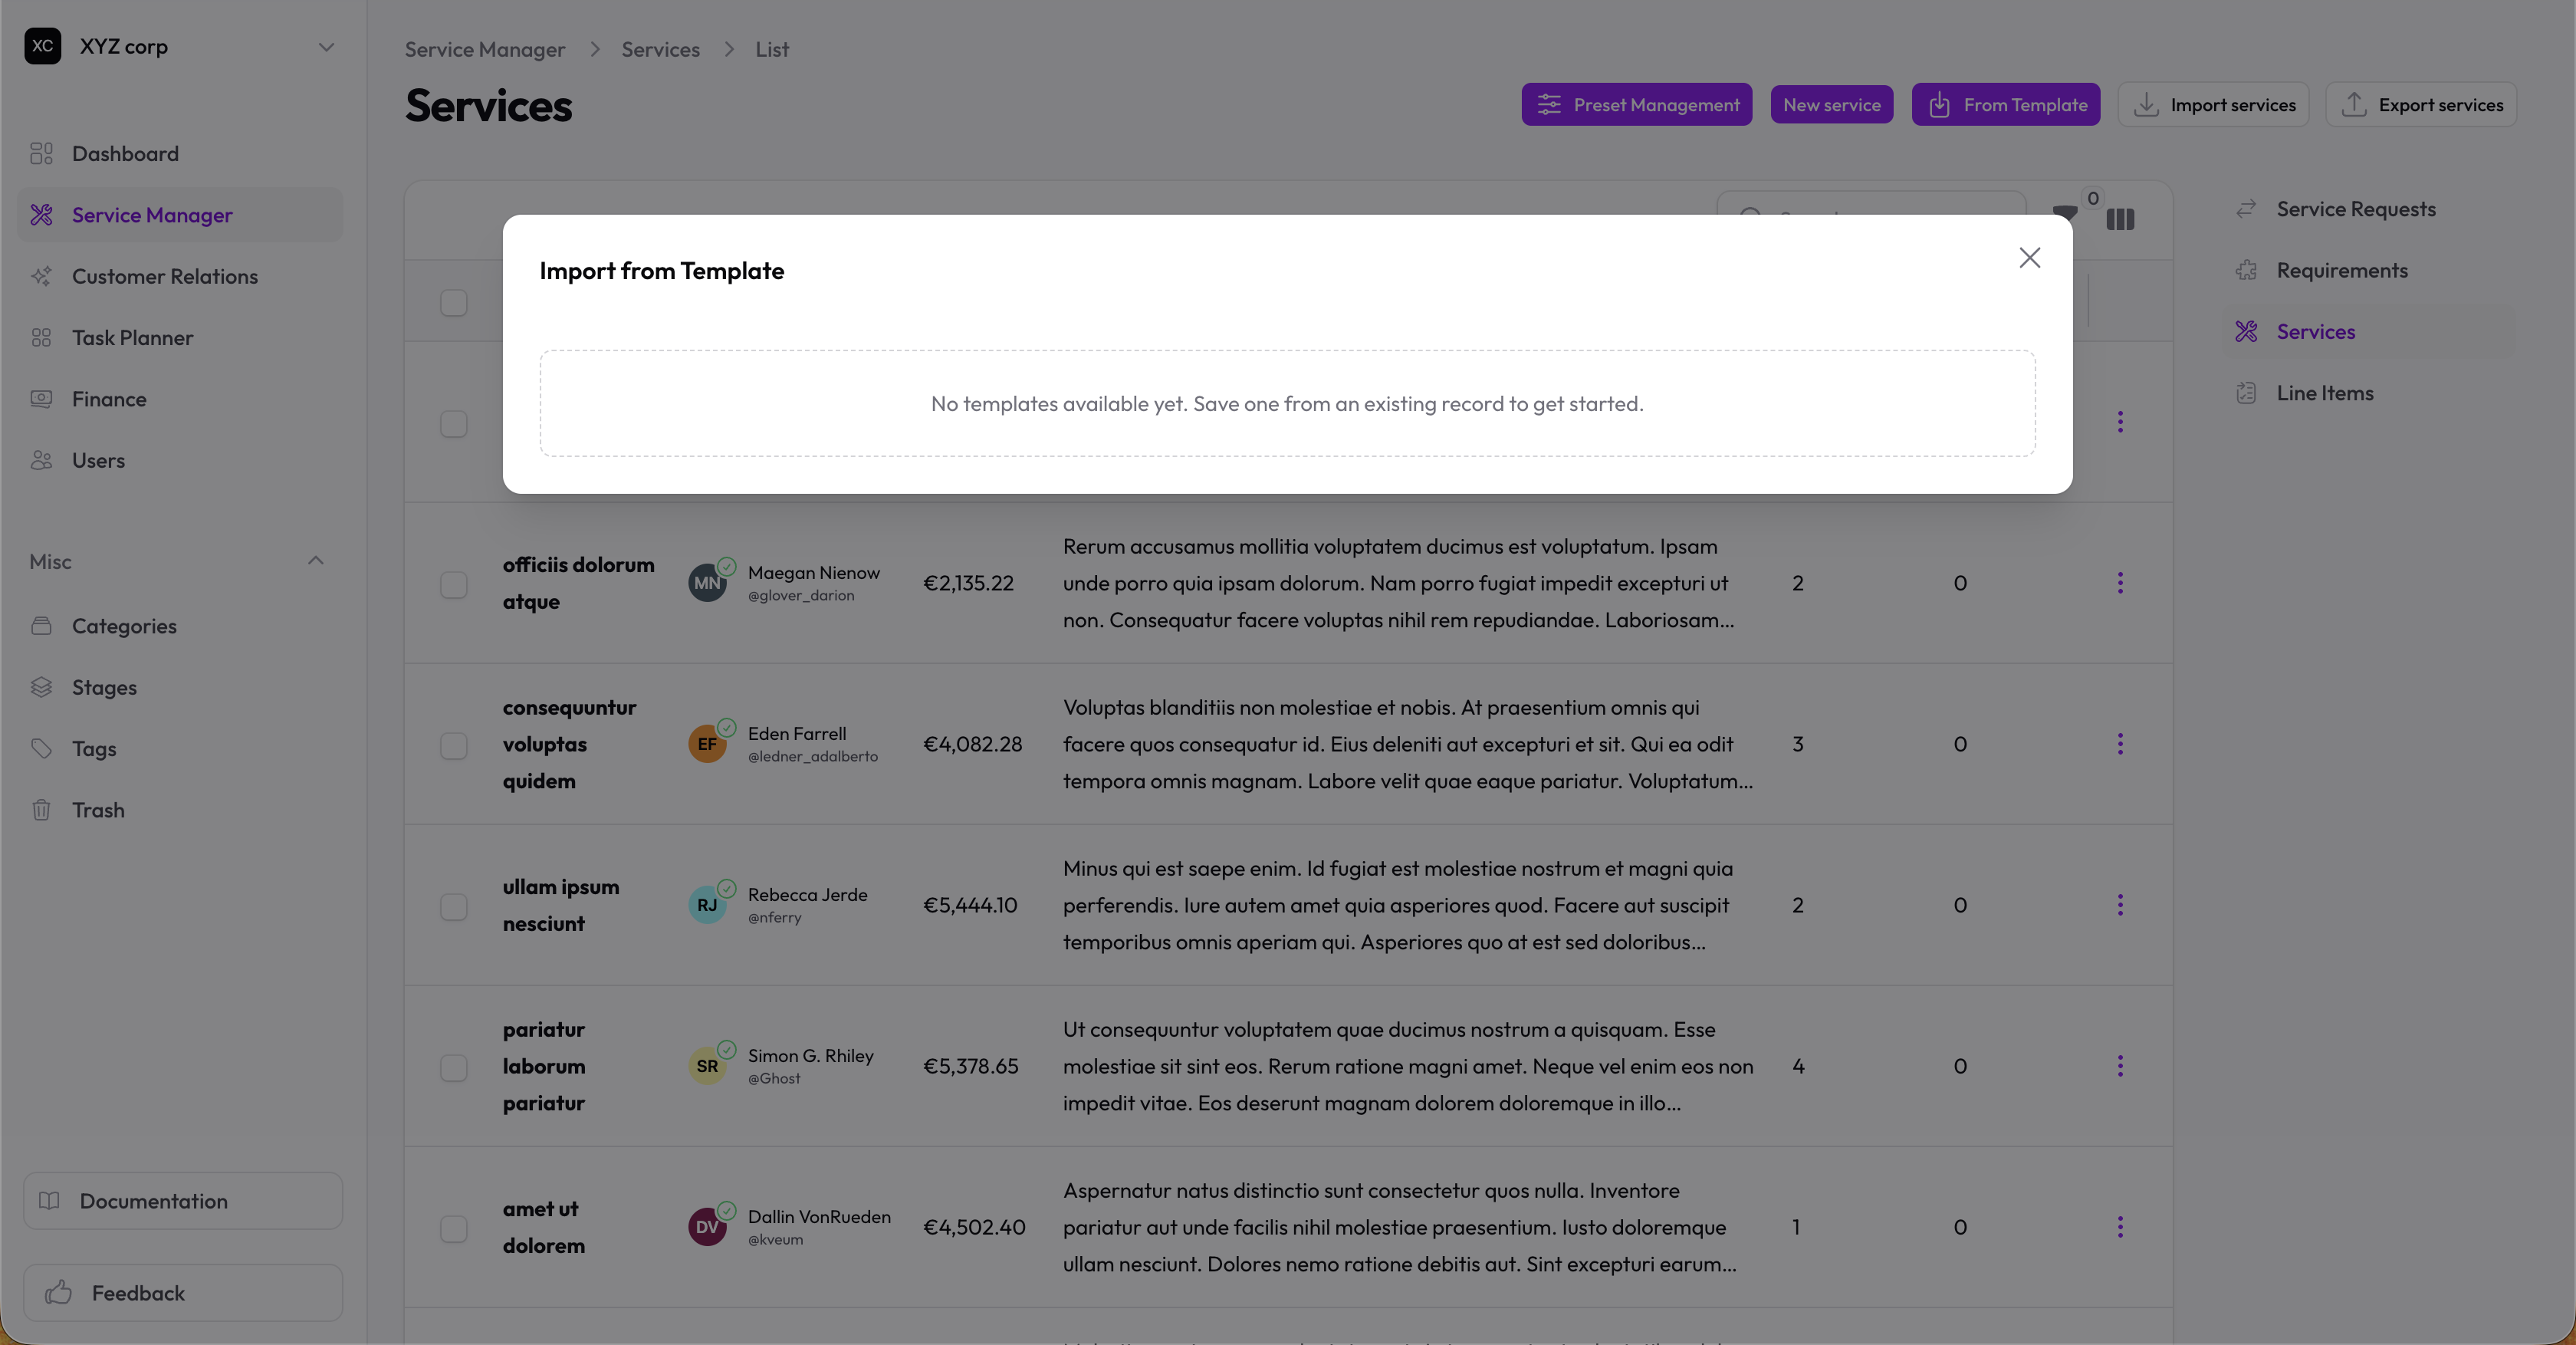Viewport: 2576px width, 1345px height.
Task: Click the Stages layers icon
Action: (x=41, y=687)
